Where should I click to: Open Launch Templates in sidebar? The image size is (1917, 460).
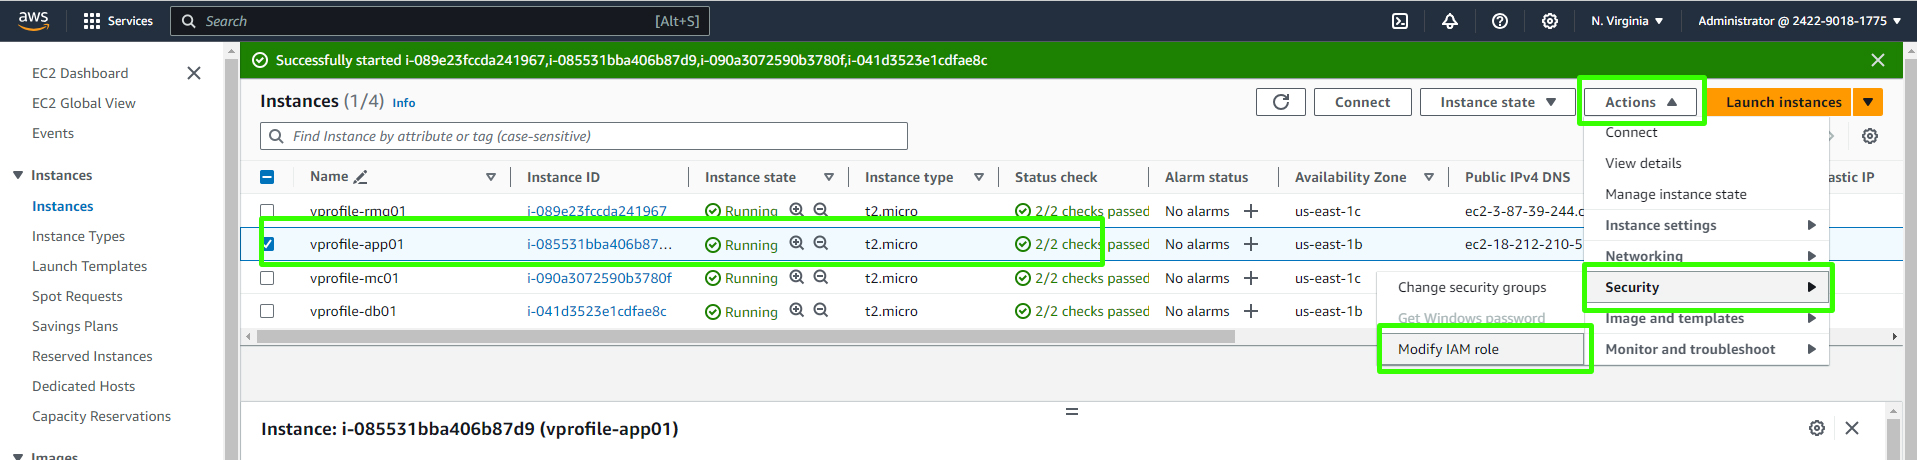pos(89,266)
